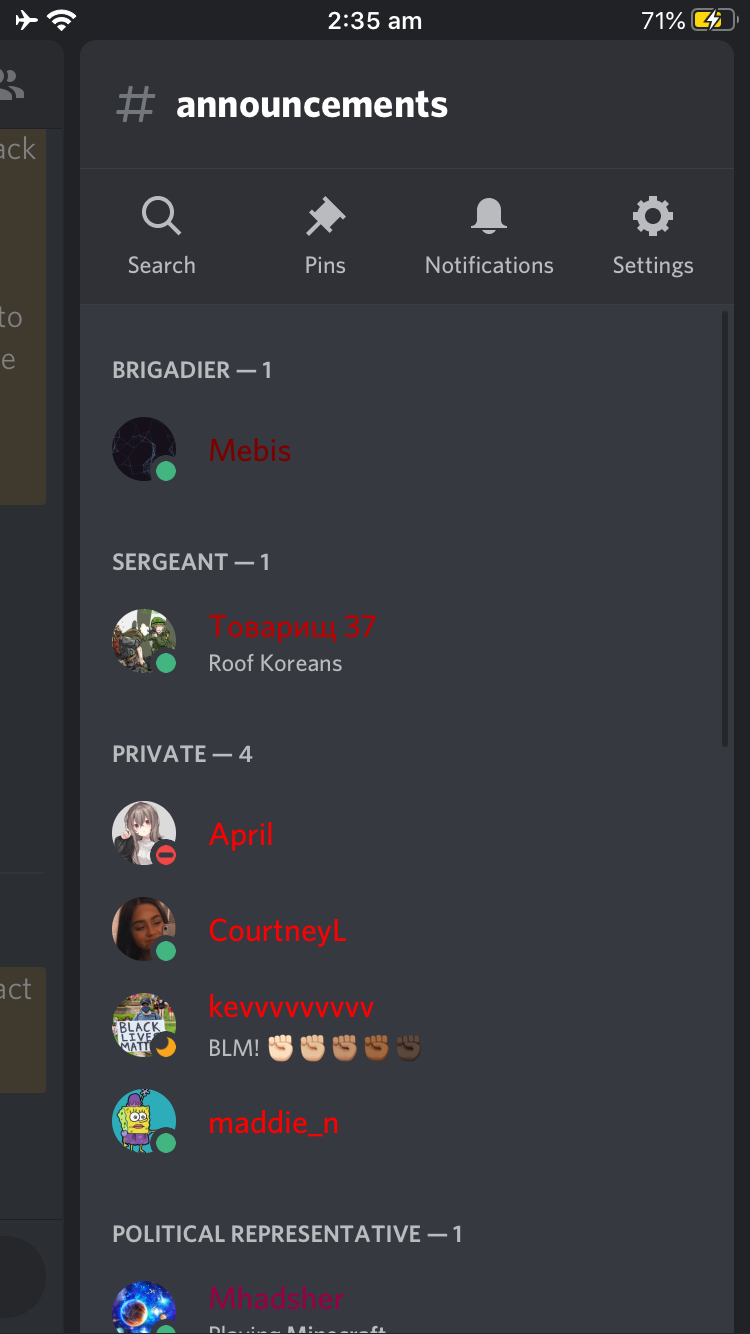Open the Search magnifier icon
The height and width of the screenshot is (1334, 750).
[x=161, y=216]
